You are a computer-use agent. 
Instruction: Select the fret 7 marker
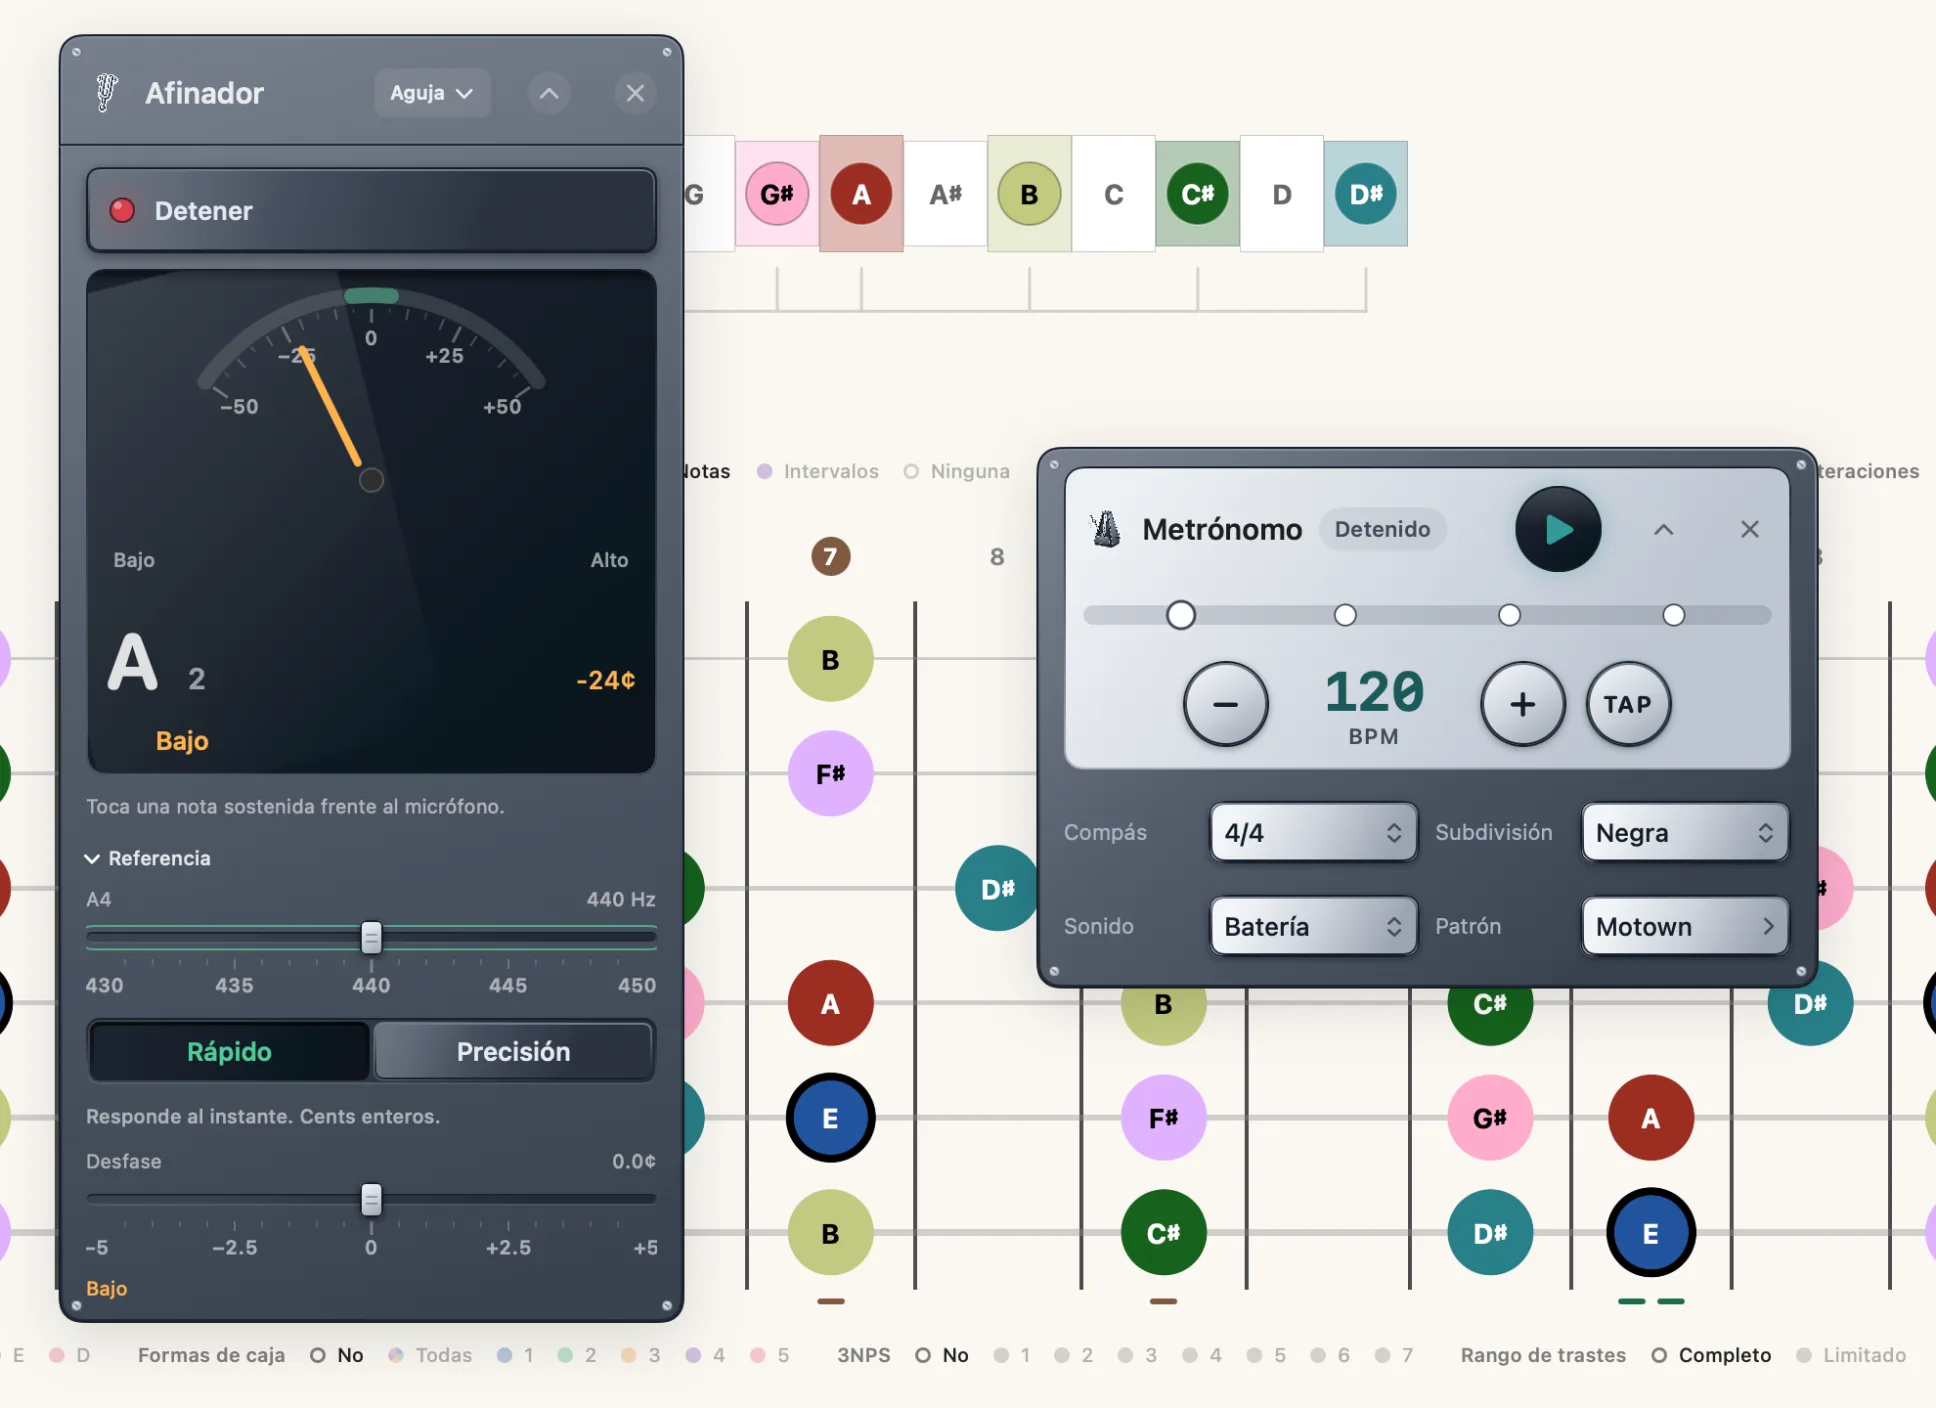coord(830,556)
